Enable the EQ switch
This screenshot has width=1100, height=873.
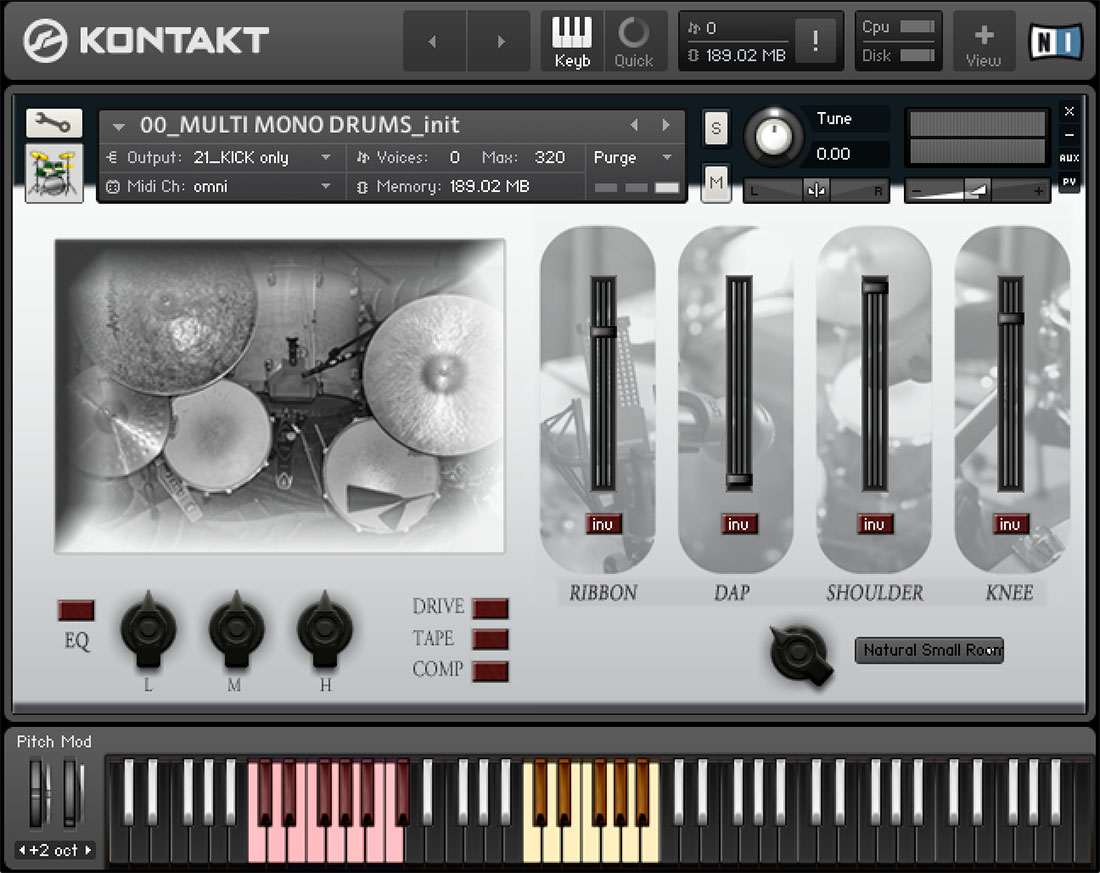(x=76, y=610)
